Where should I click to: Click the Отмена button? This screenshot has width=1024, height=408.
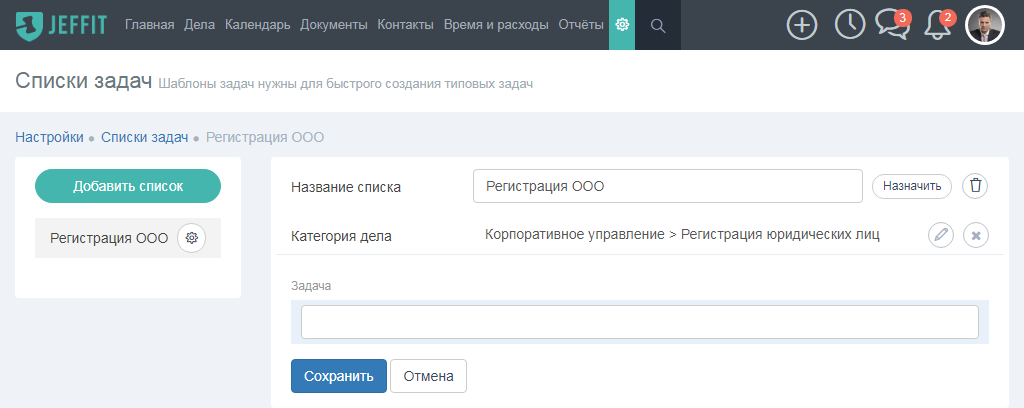coord(428,376)
